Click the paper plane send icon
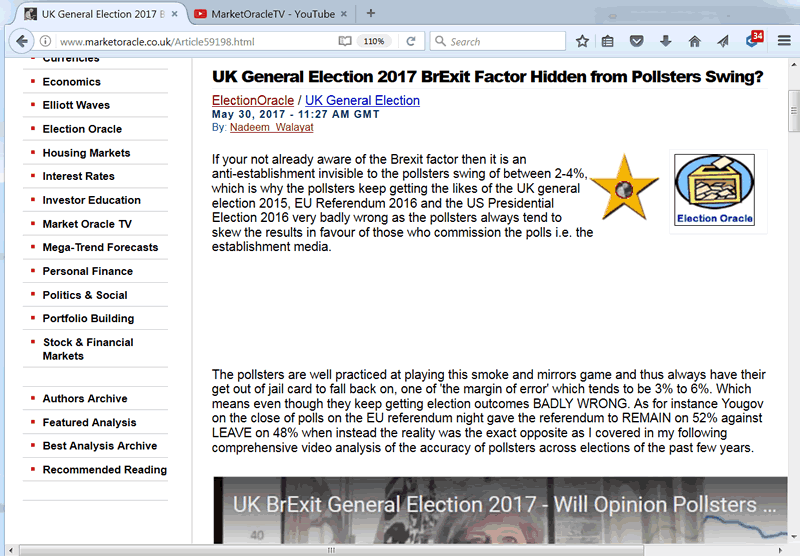This screenshot has width=800, height=556. point(723,41)
